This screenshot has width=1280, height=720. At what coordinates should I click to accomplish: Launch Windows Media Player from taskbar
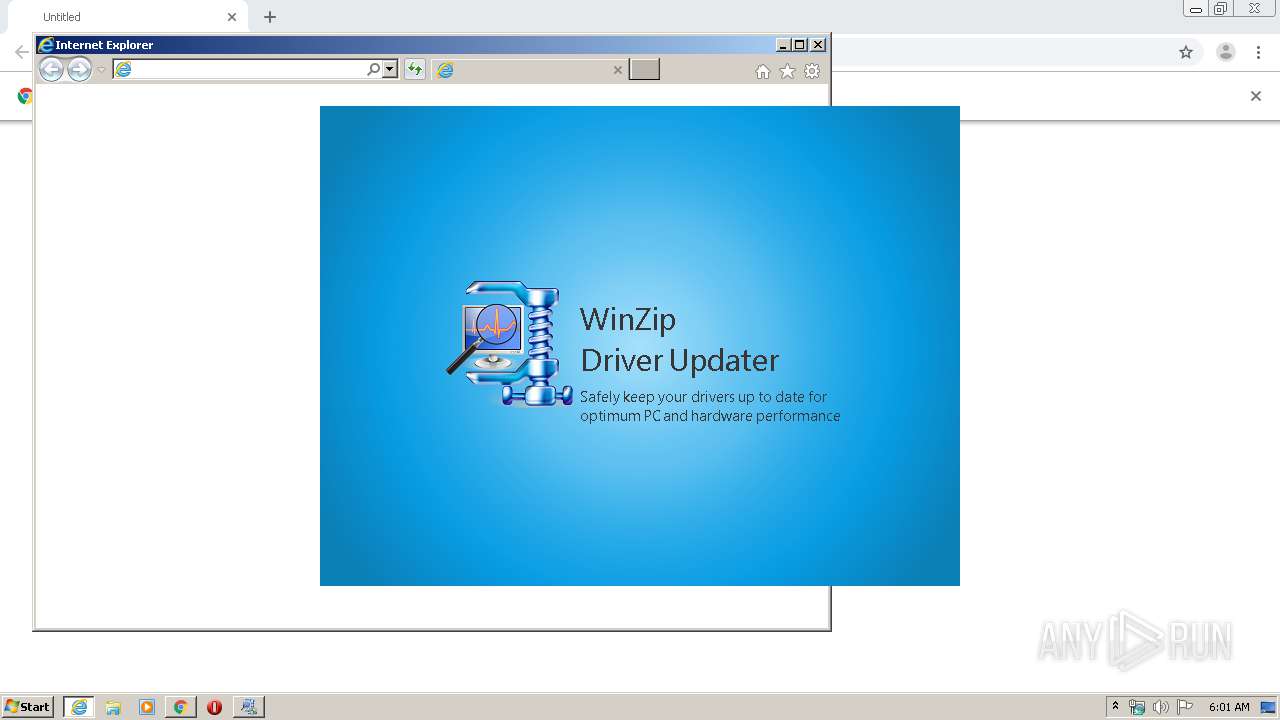coord(147,707)
